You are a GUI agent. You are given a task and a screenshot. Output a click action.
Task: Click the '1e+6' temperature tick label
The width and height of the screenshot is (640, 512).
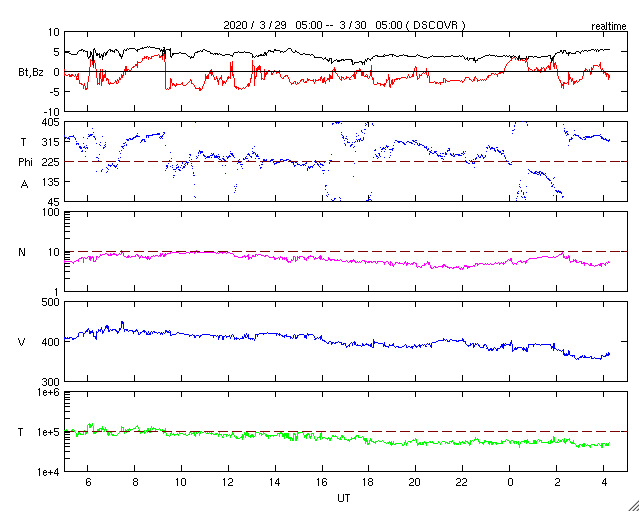click(49, 392)
